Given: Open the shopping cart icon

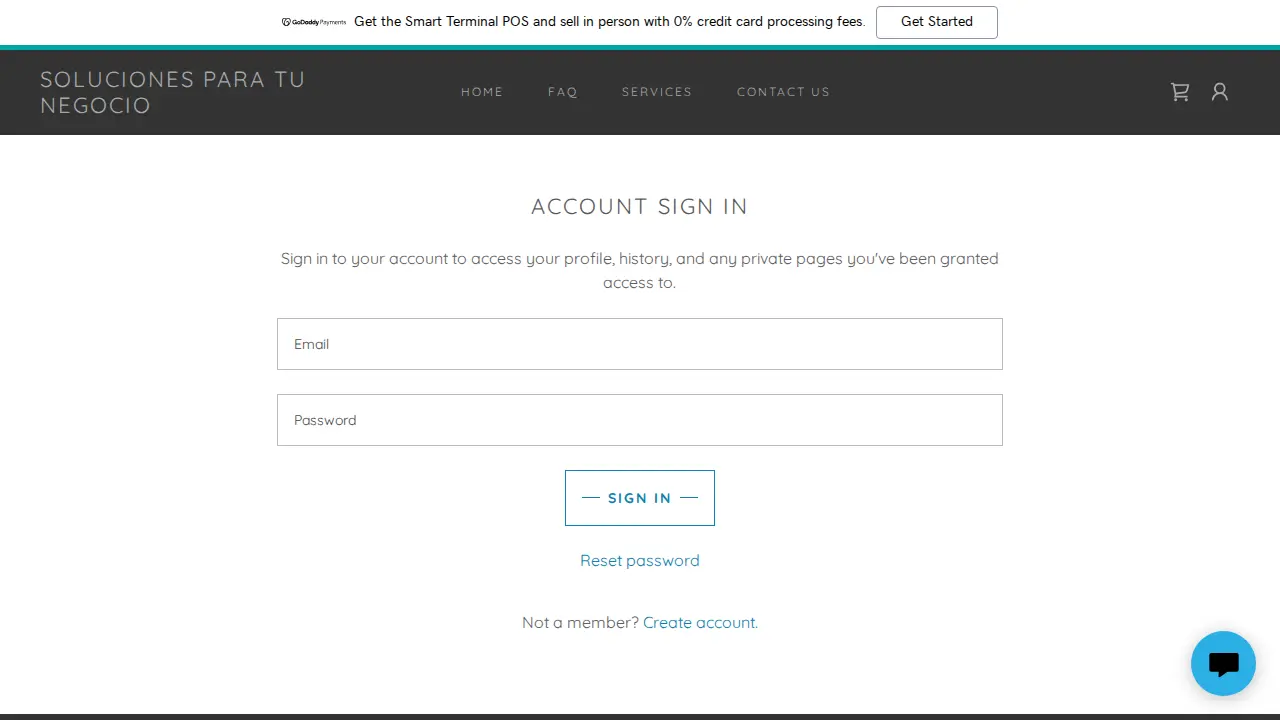Looking at the screenshot, I should point(1180,92).
